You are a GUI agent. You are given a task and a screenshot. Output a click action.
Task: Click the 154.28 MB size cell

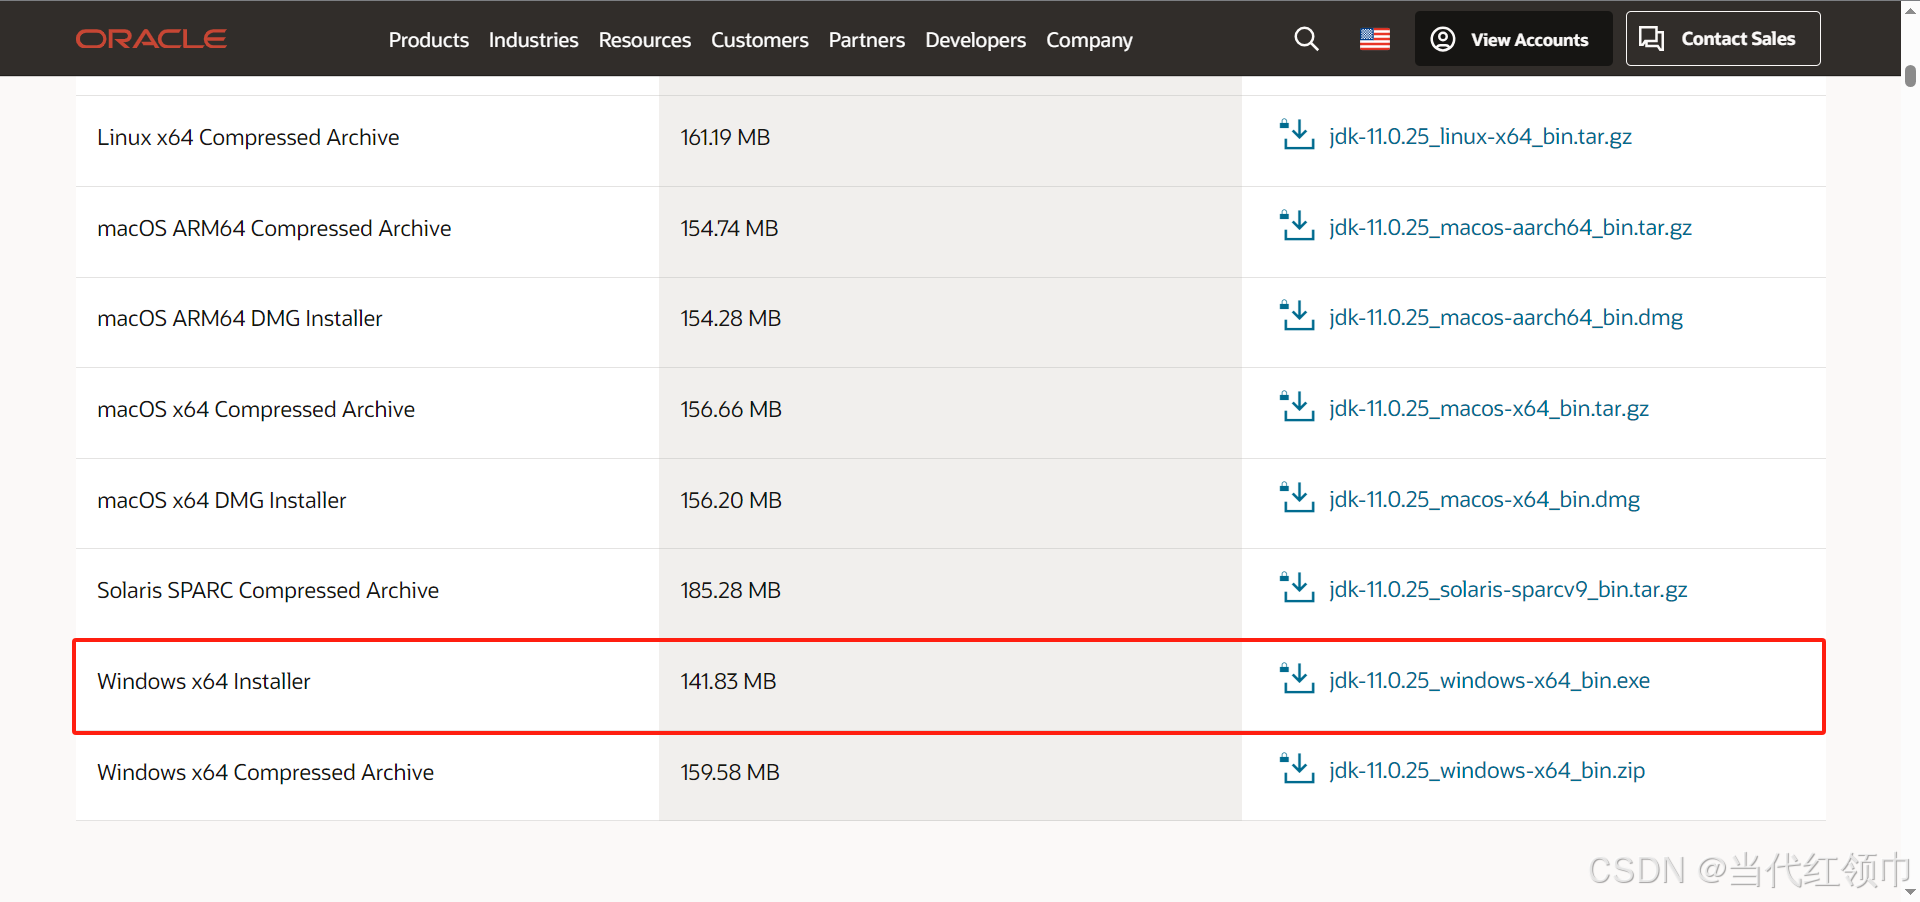click(950, 322)
